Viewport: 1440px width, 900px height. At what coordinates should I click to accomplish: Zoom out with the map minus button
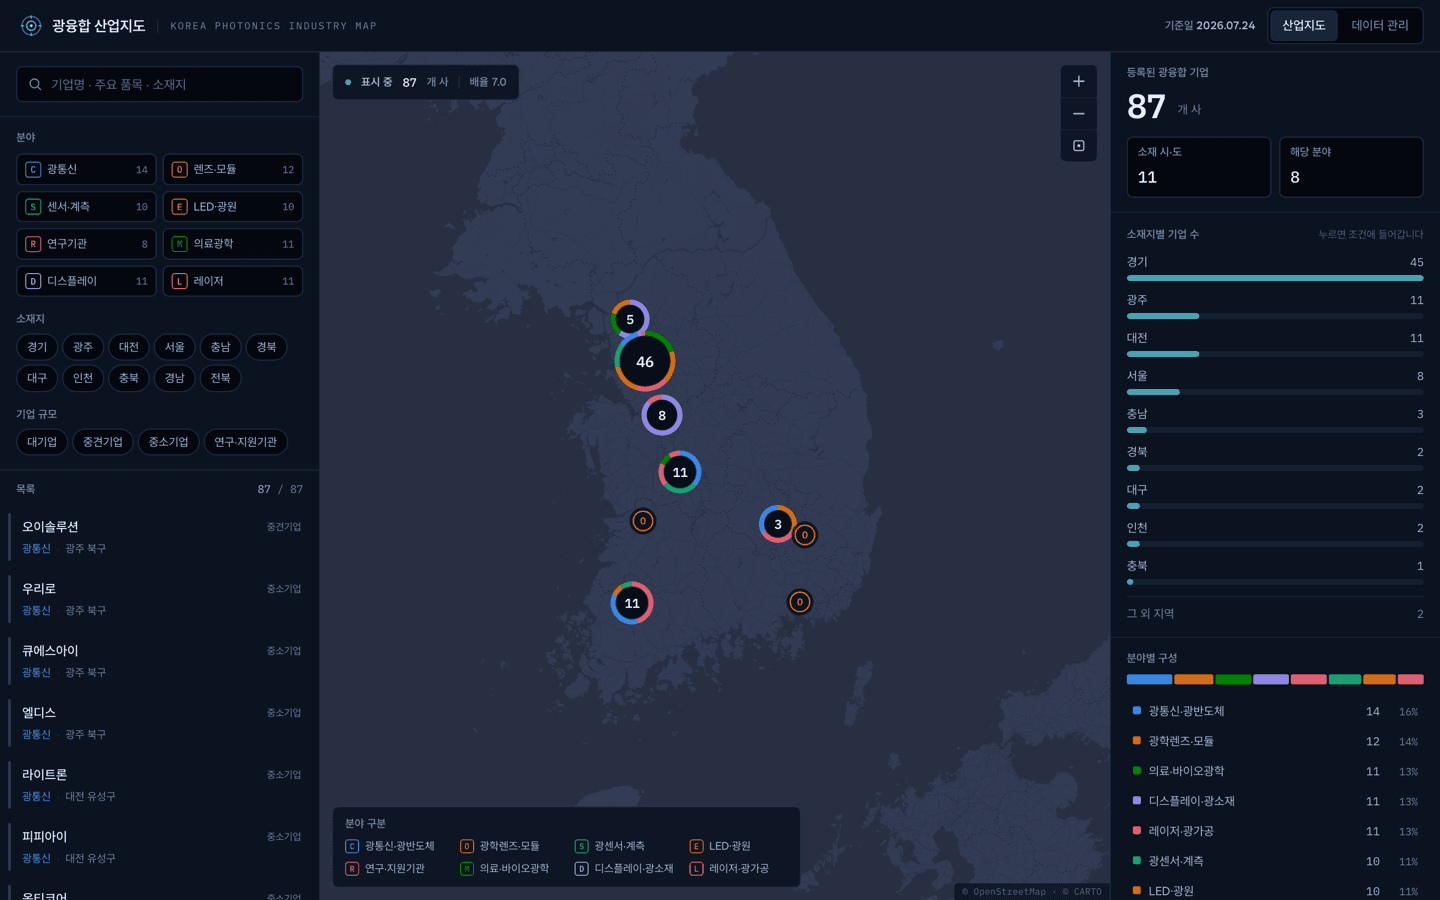click(x=1078, y=113)
